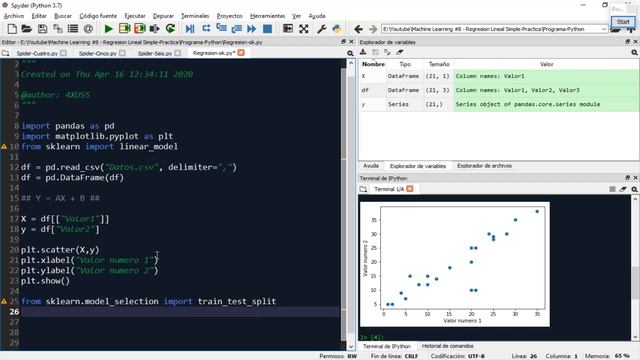This screenshot has height=360, width=640.
Task: Remove all variables eraser icon
Action: pyautogui.click(x=400, y=52)
